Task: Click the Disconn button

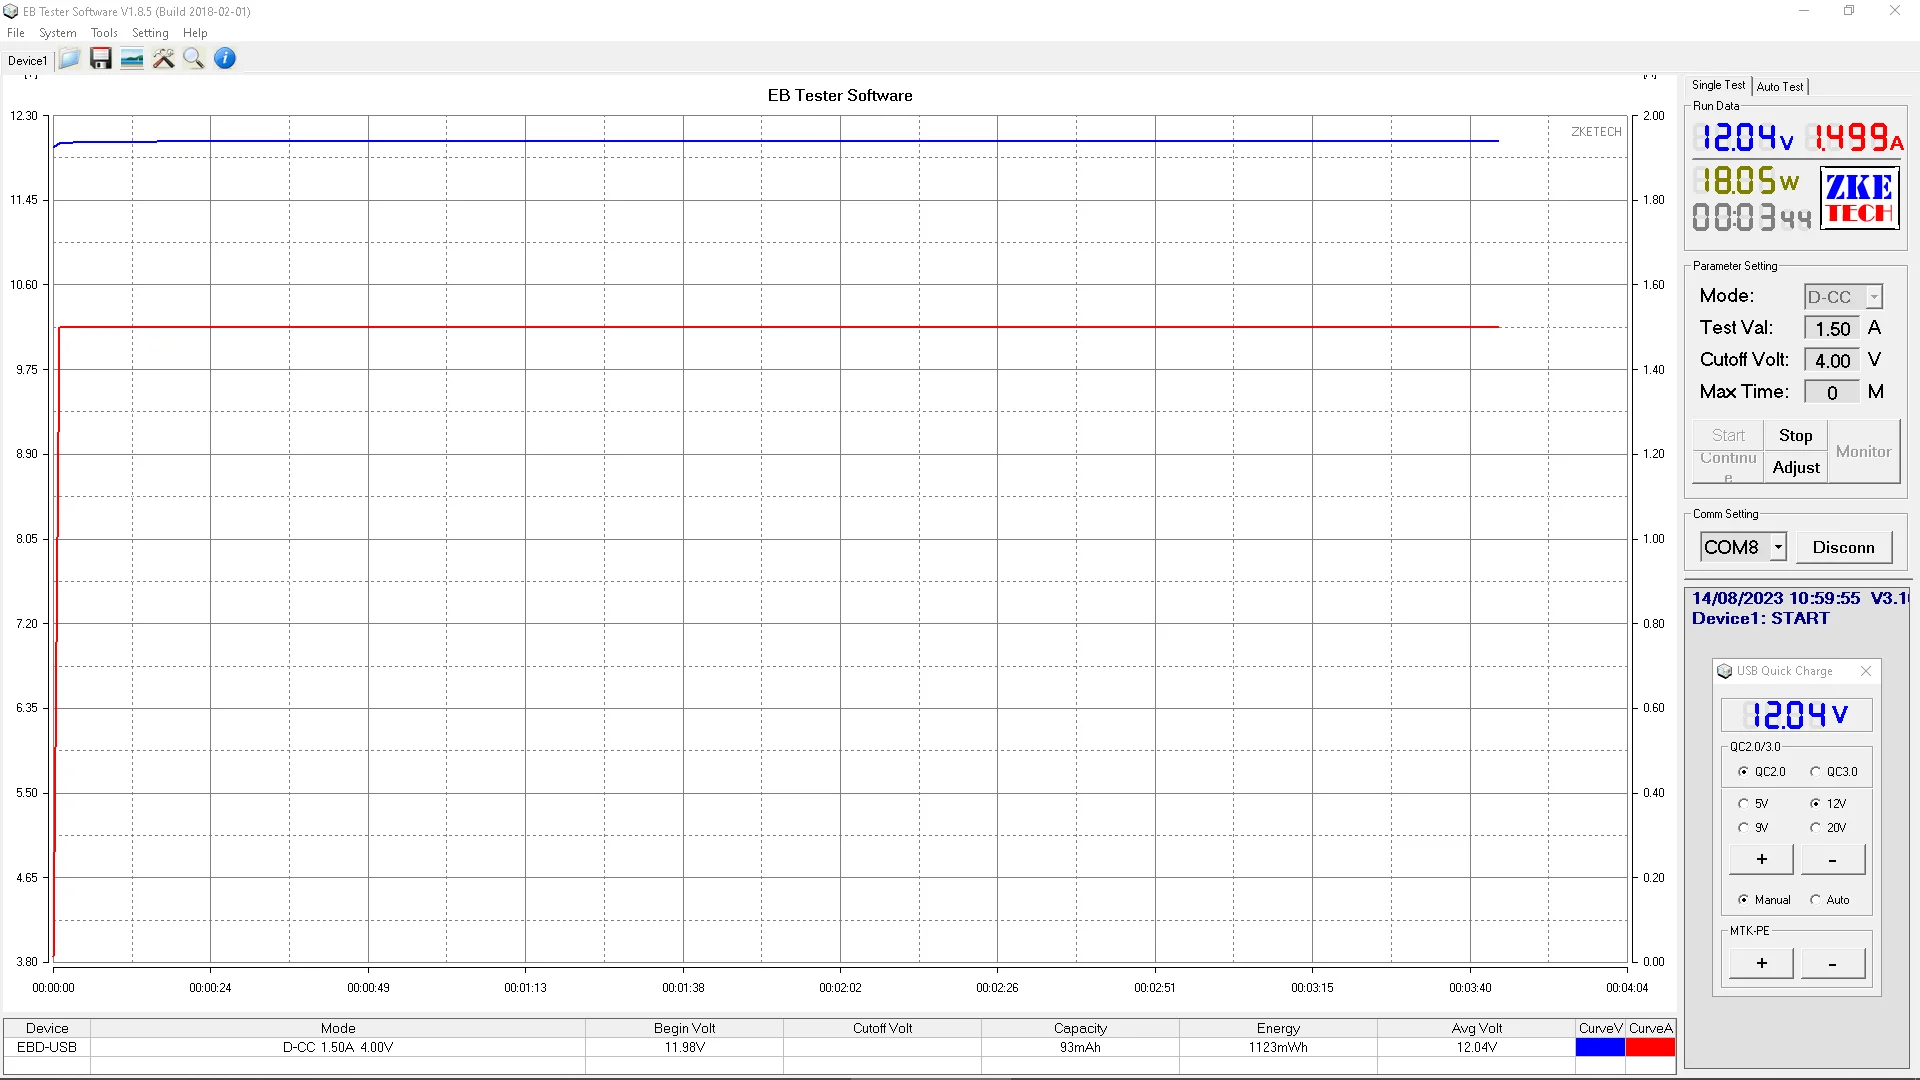Action: 1843,547
